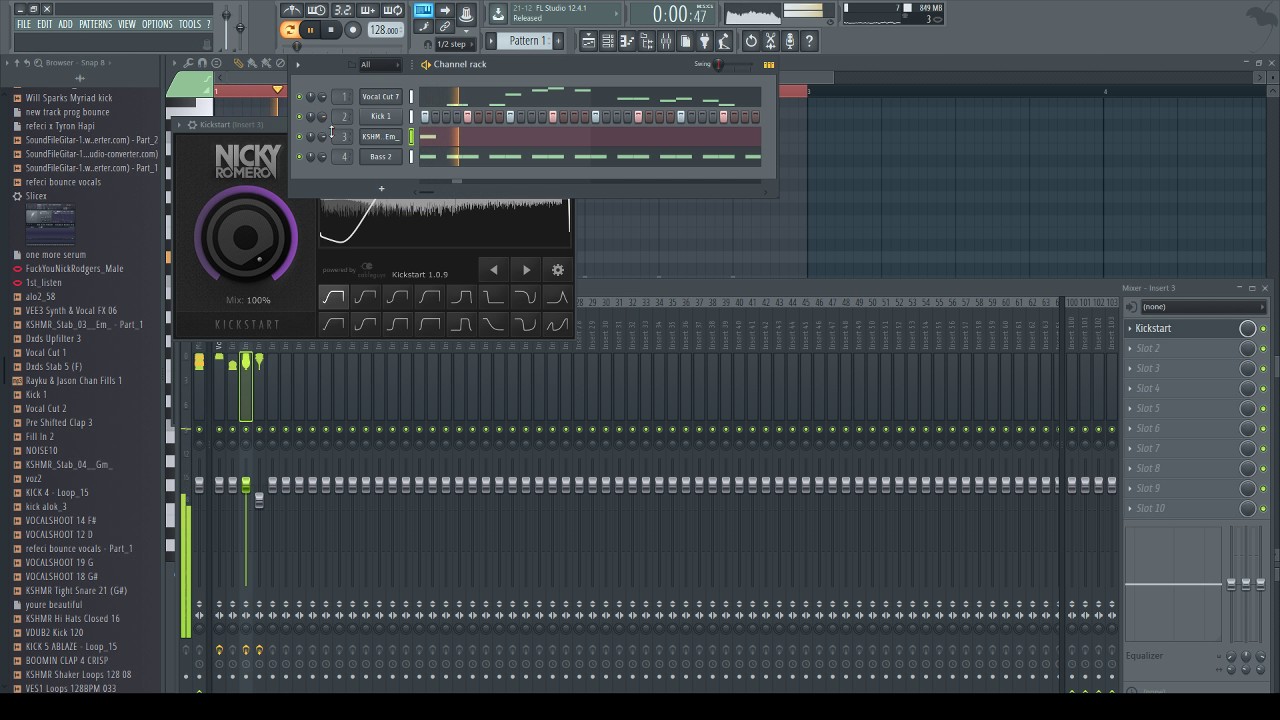
Task: Pause playback with the pause button
Action: pyautogui.click(x=310, y=30)
